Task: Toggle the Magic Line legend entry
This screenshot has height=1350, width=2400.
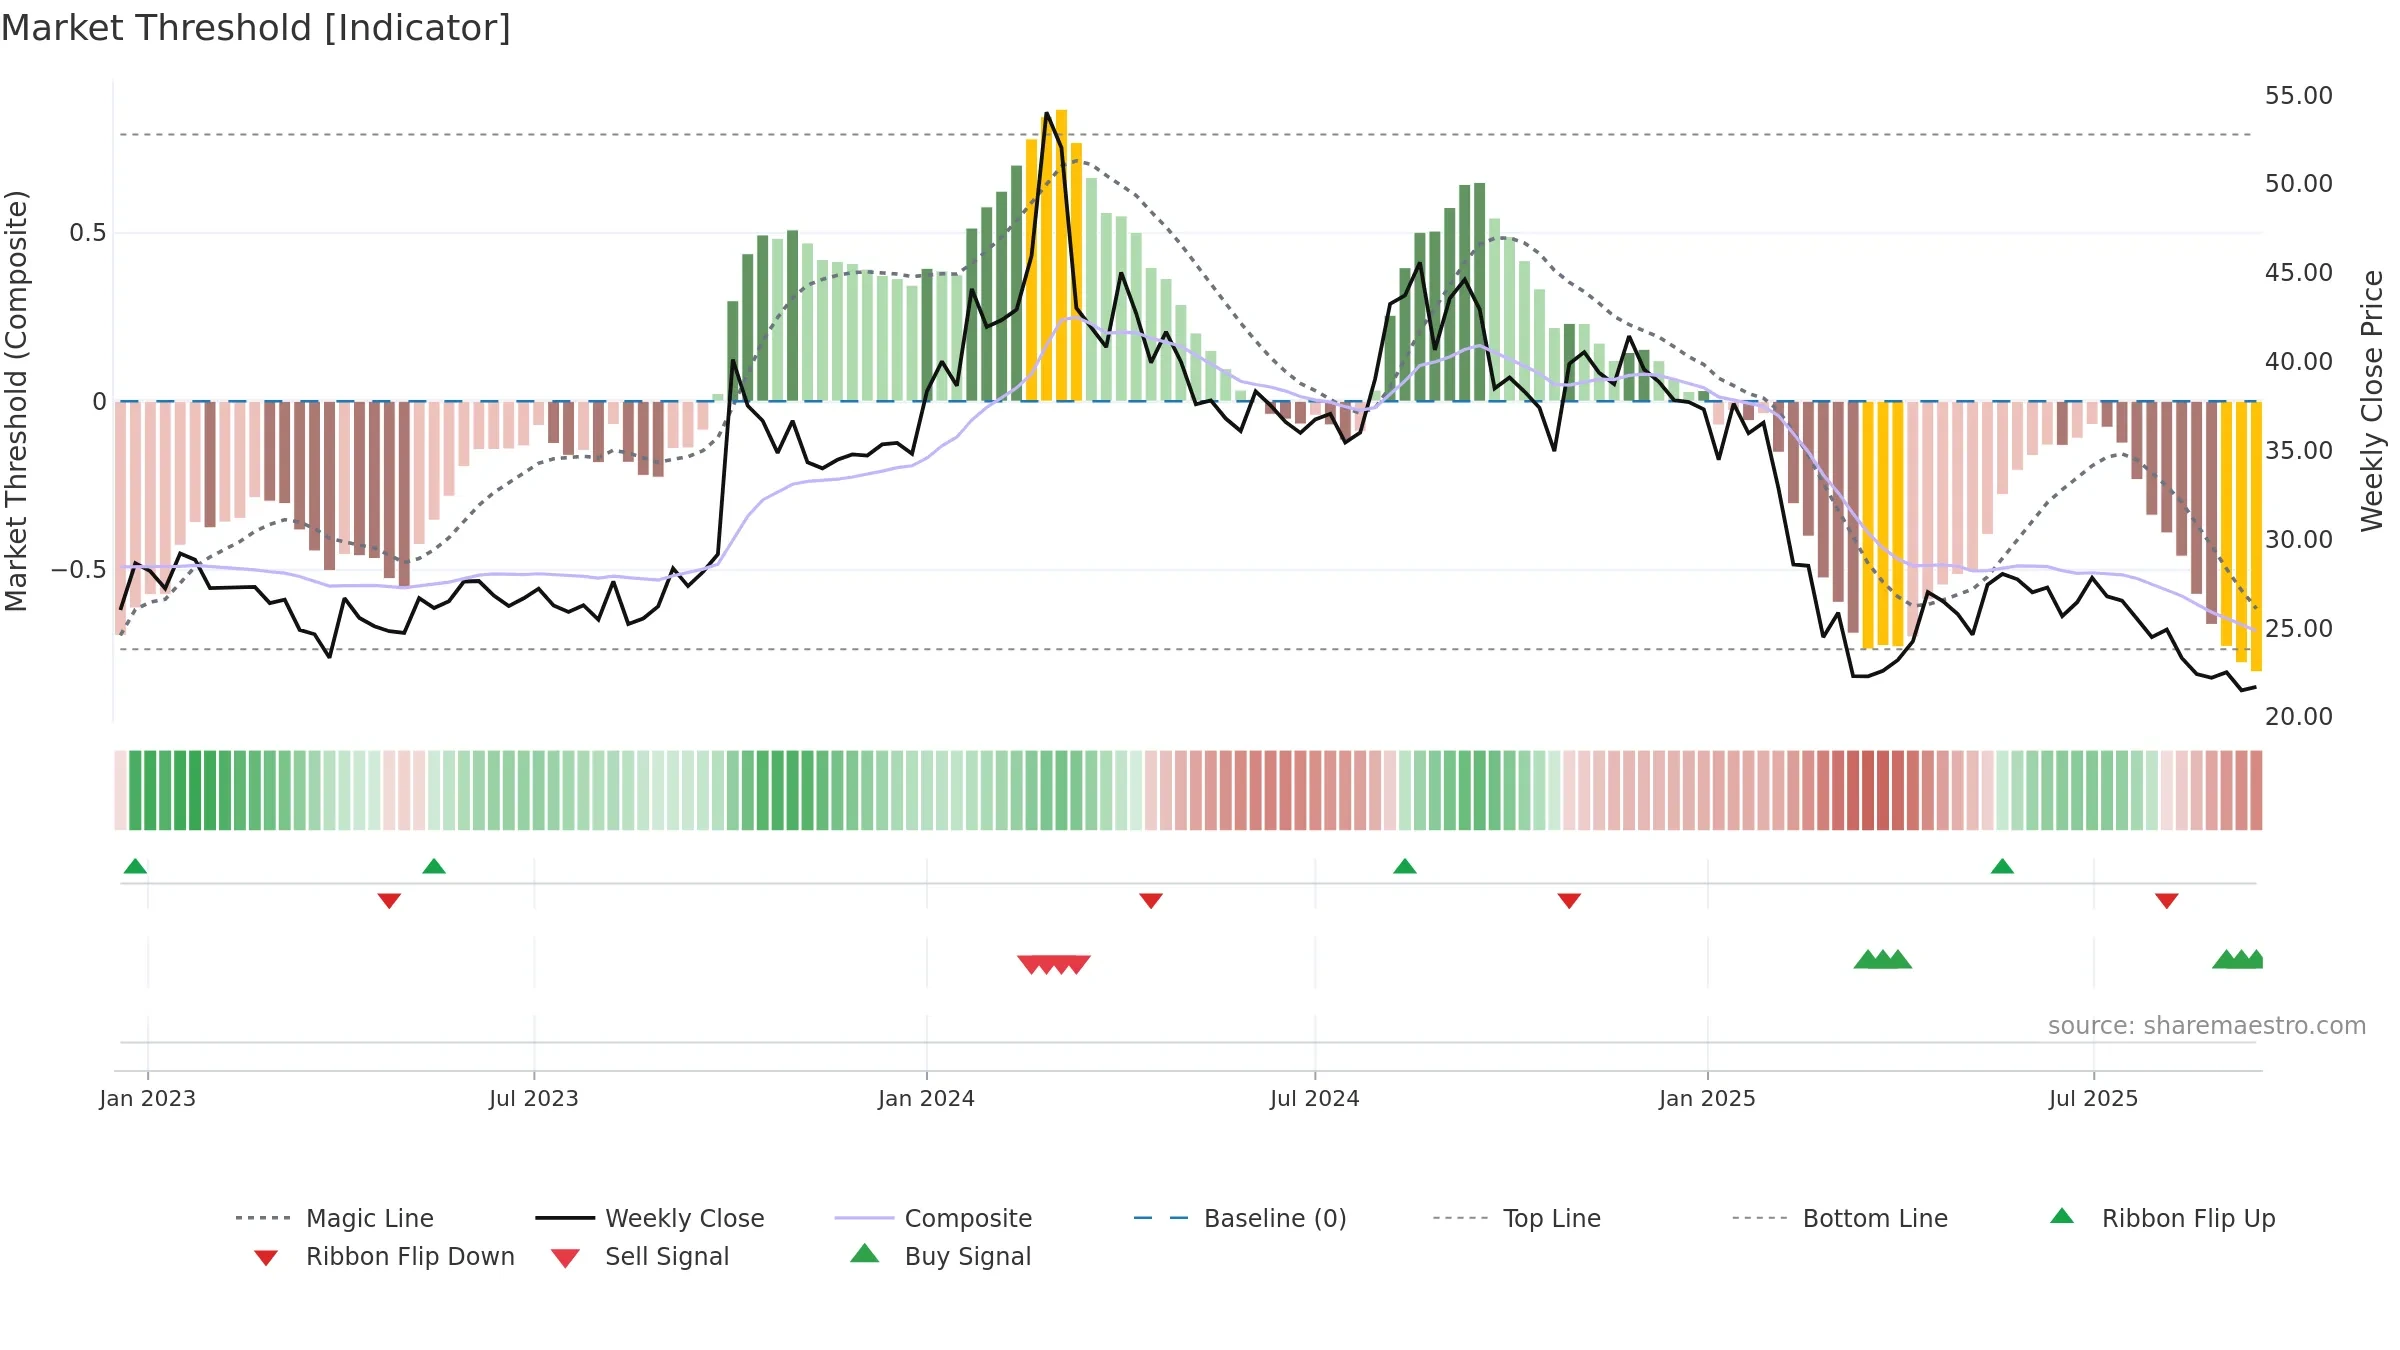Action: (335, 1218)
